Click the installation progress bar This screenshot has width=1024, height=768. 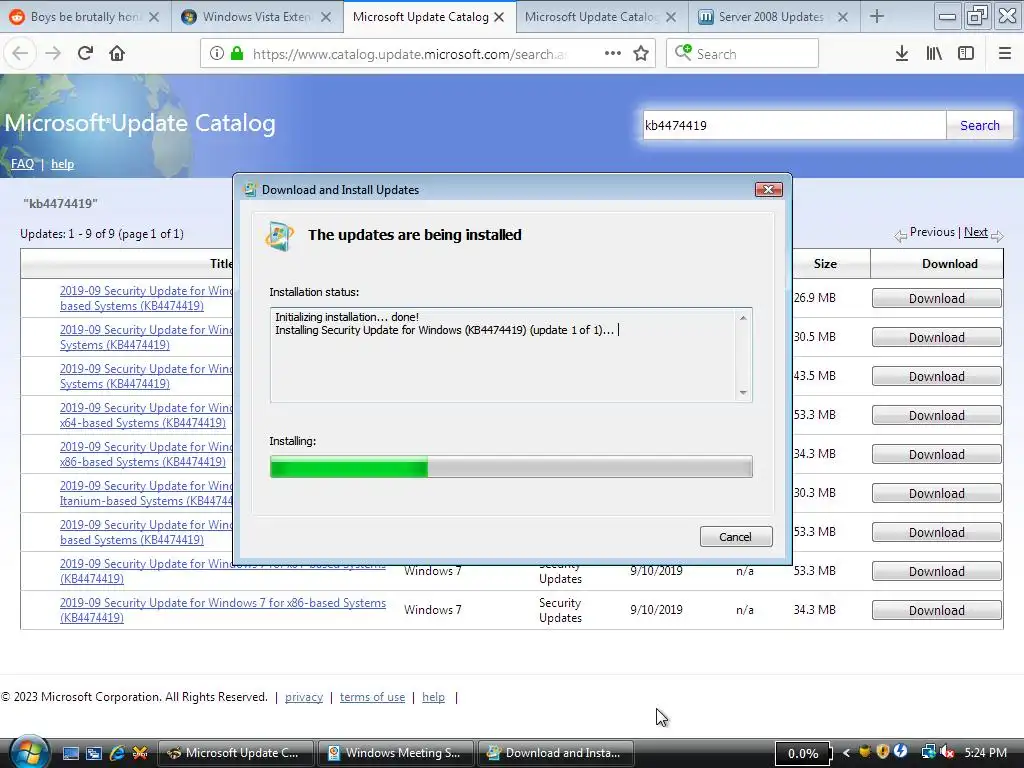tap(511, 467)
